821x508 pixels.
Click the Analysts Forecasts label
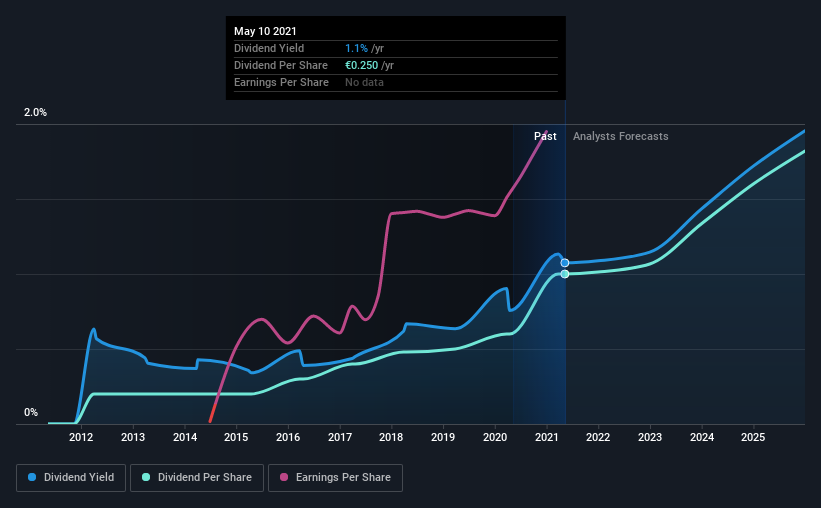click(620, 136)
